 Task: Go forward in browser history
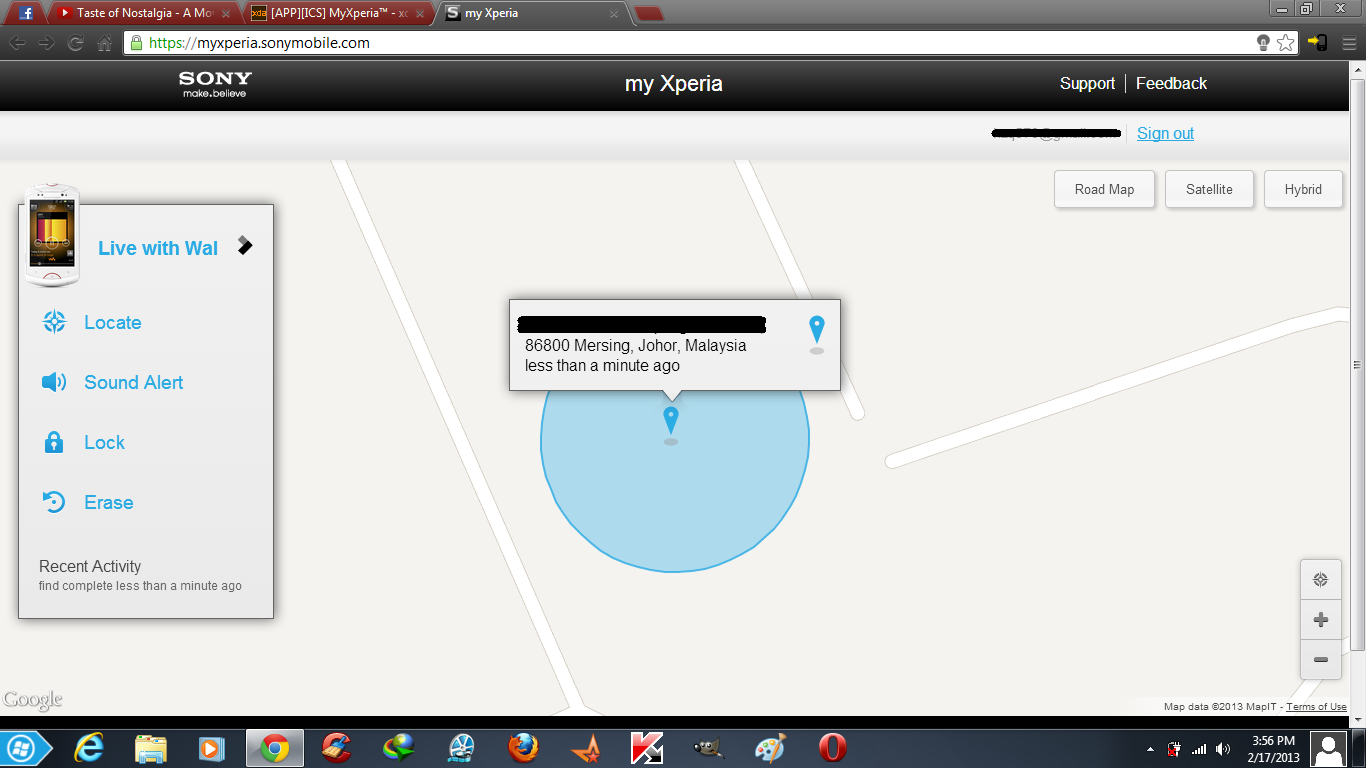pos(46,43)
